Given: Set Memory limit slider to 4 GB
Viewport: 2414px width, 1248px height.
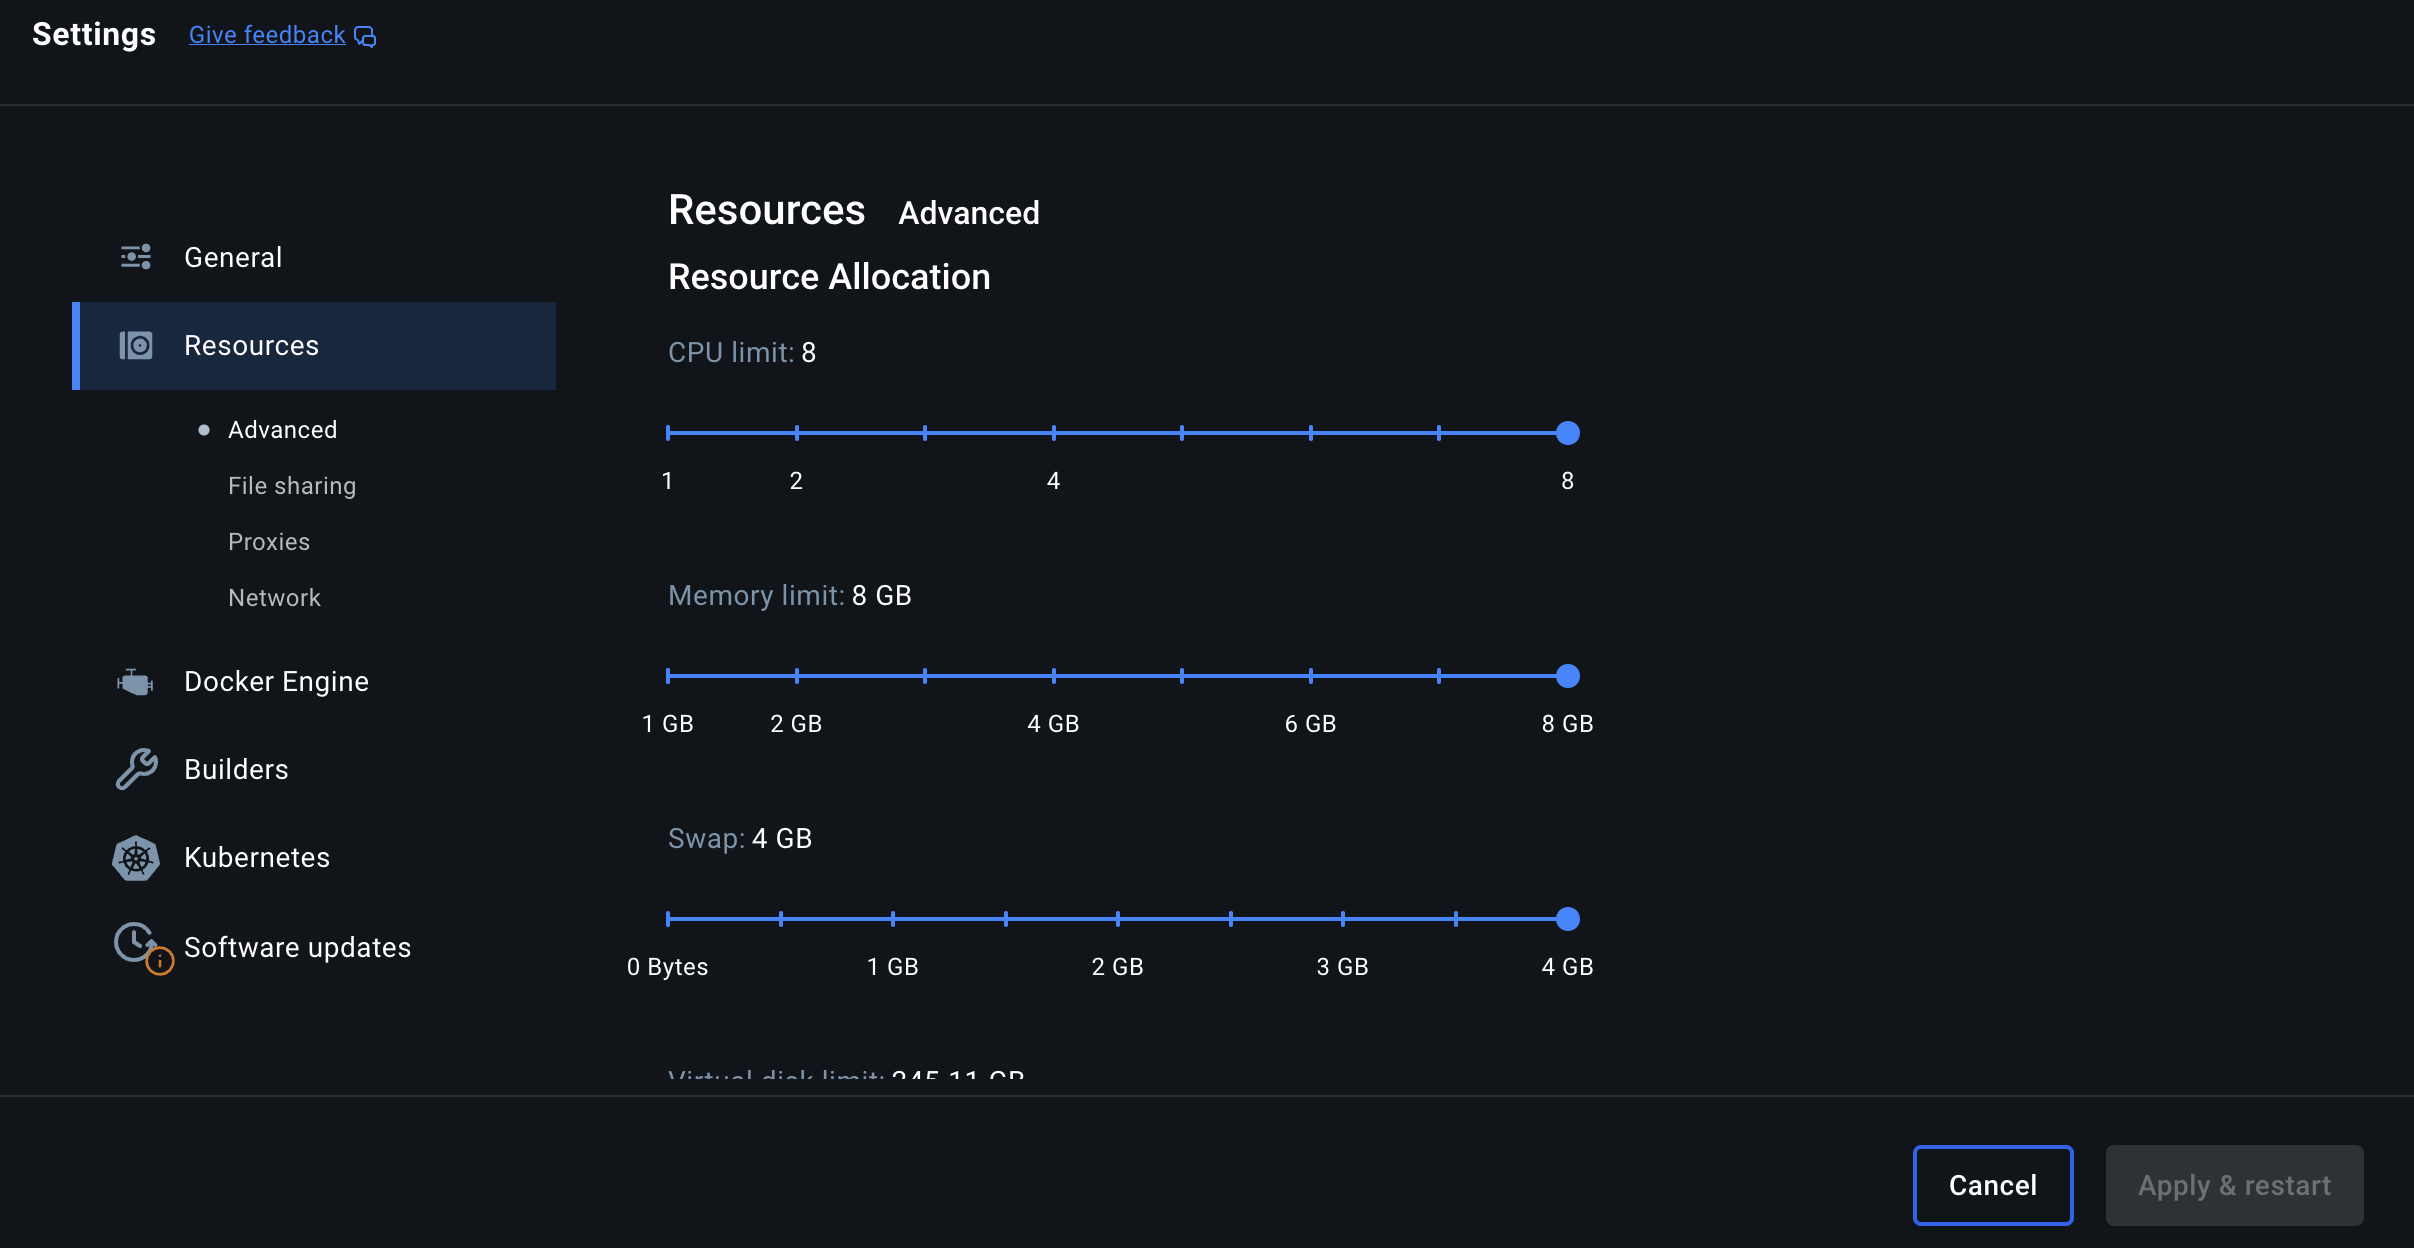Looking at the screenshot, I should (1053, 676).
